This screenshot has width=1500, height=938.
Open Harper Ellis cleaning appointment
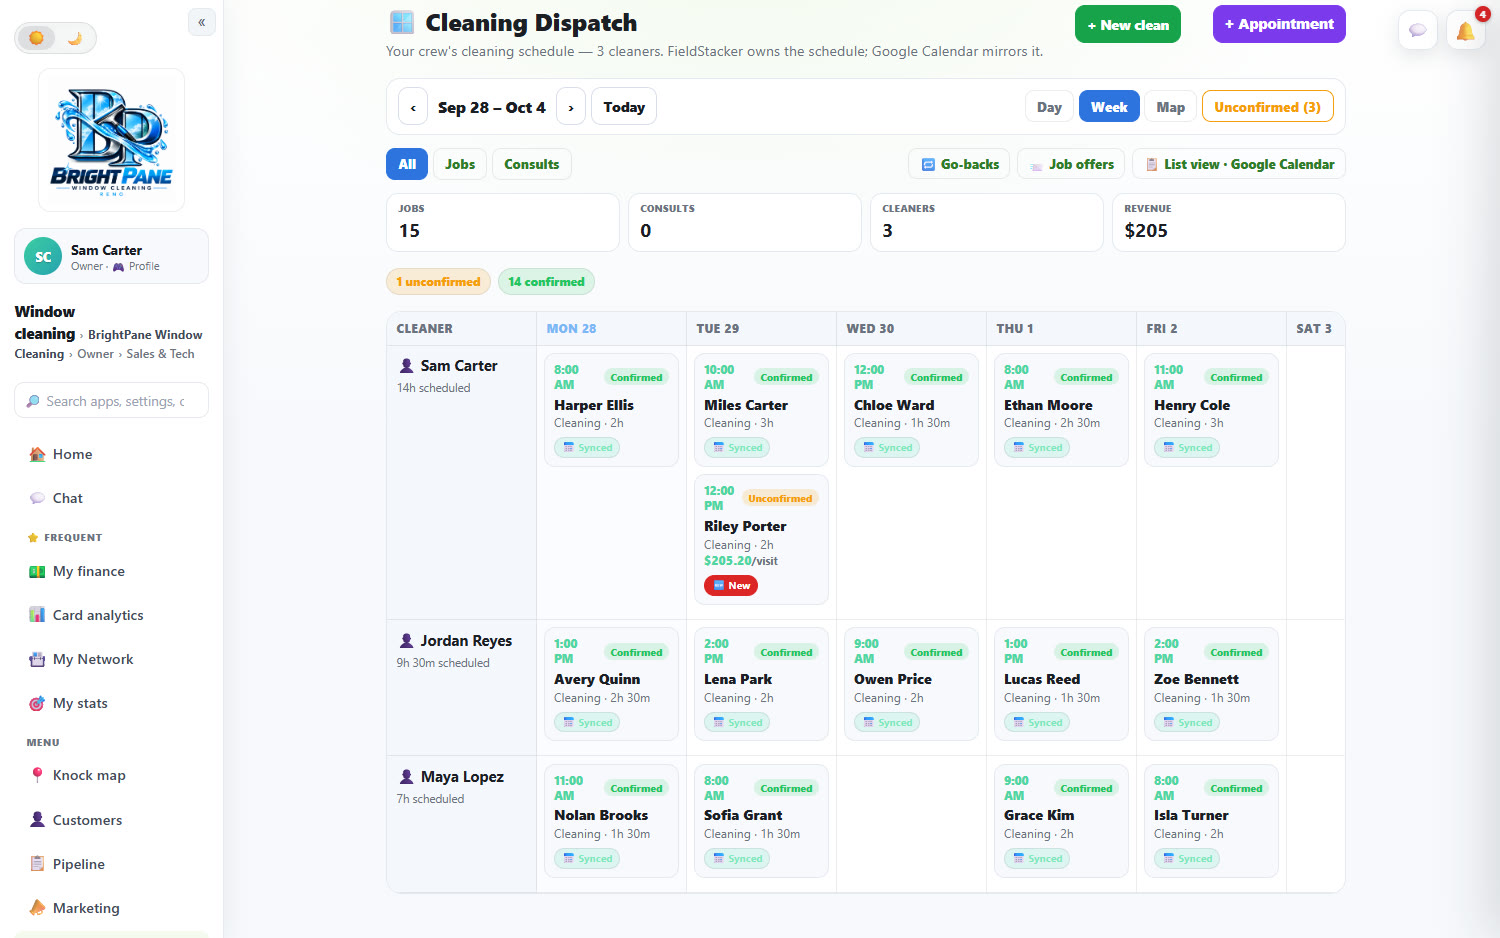(611, 410)
